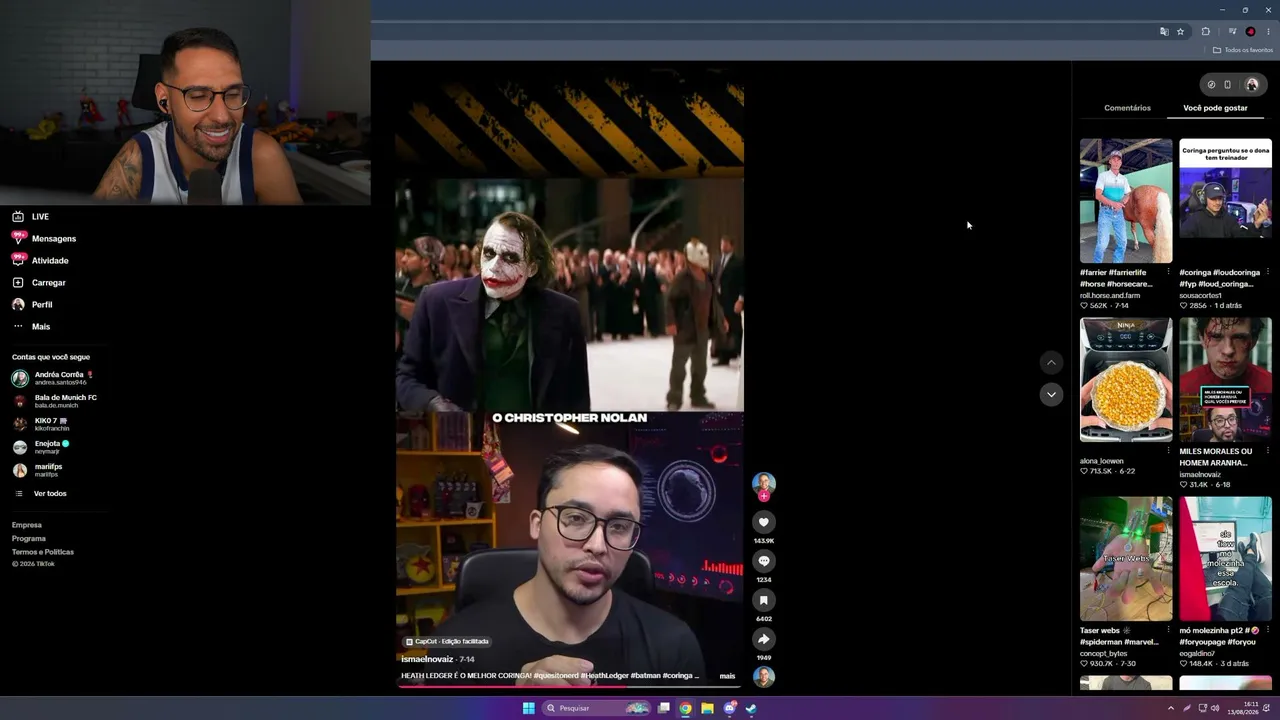Open options for Taser webs video card
Screen dimensions: 1280x720
coord(1168,630)
